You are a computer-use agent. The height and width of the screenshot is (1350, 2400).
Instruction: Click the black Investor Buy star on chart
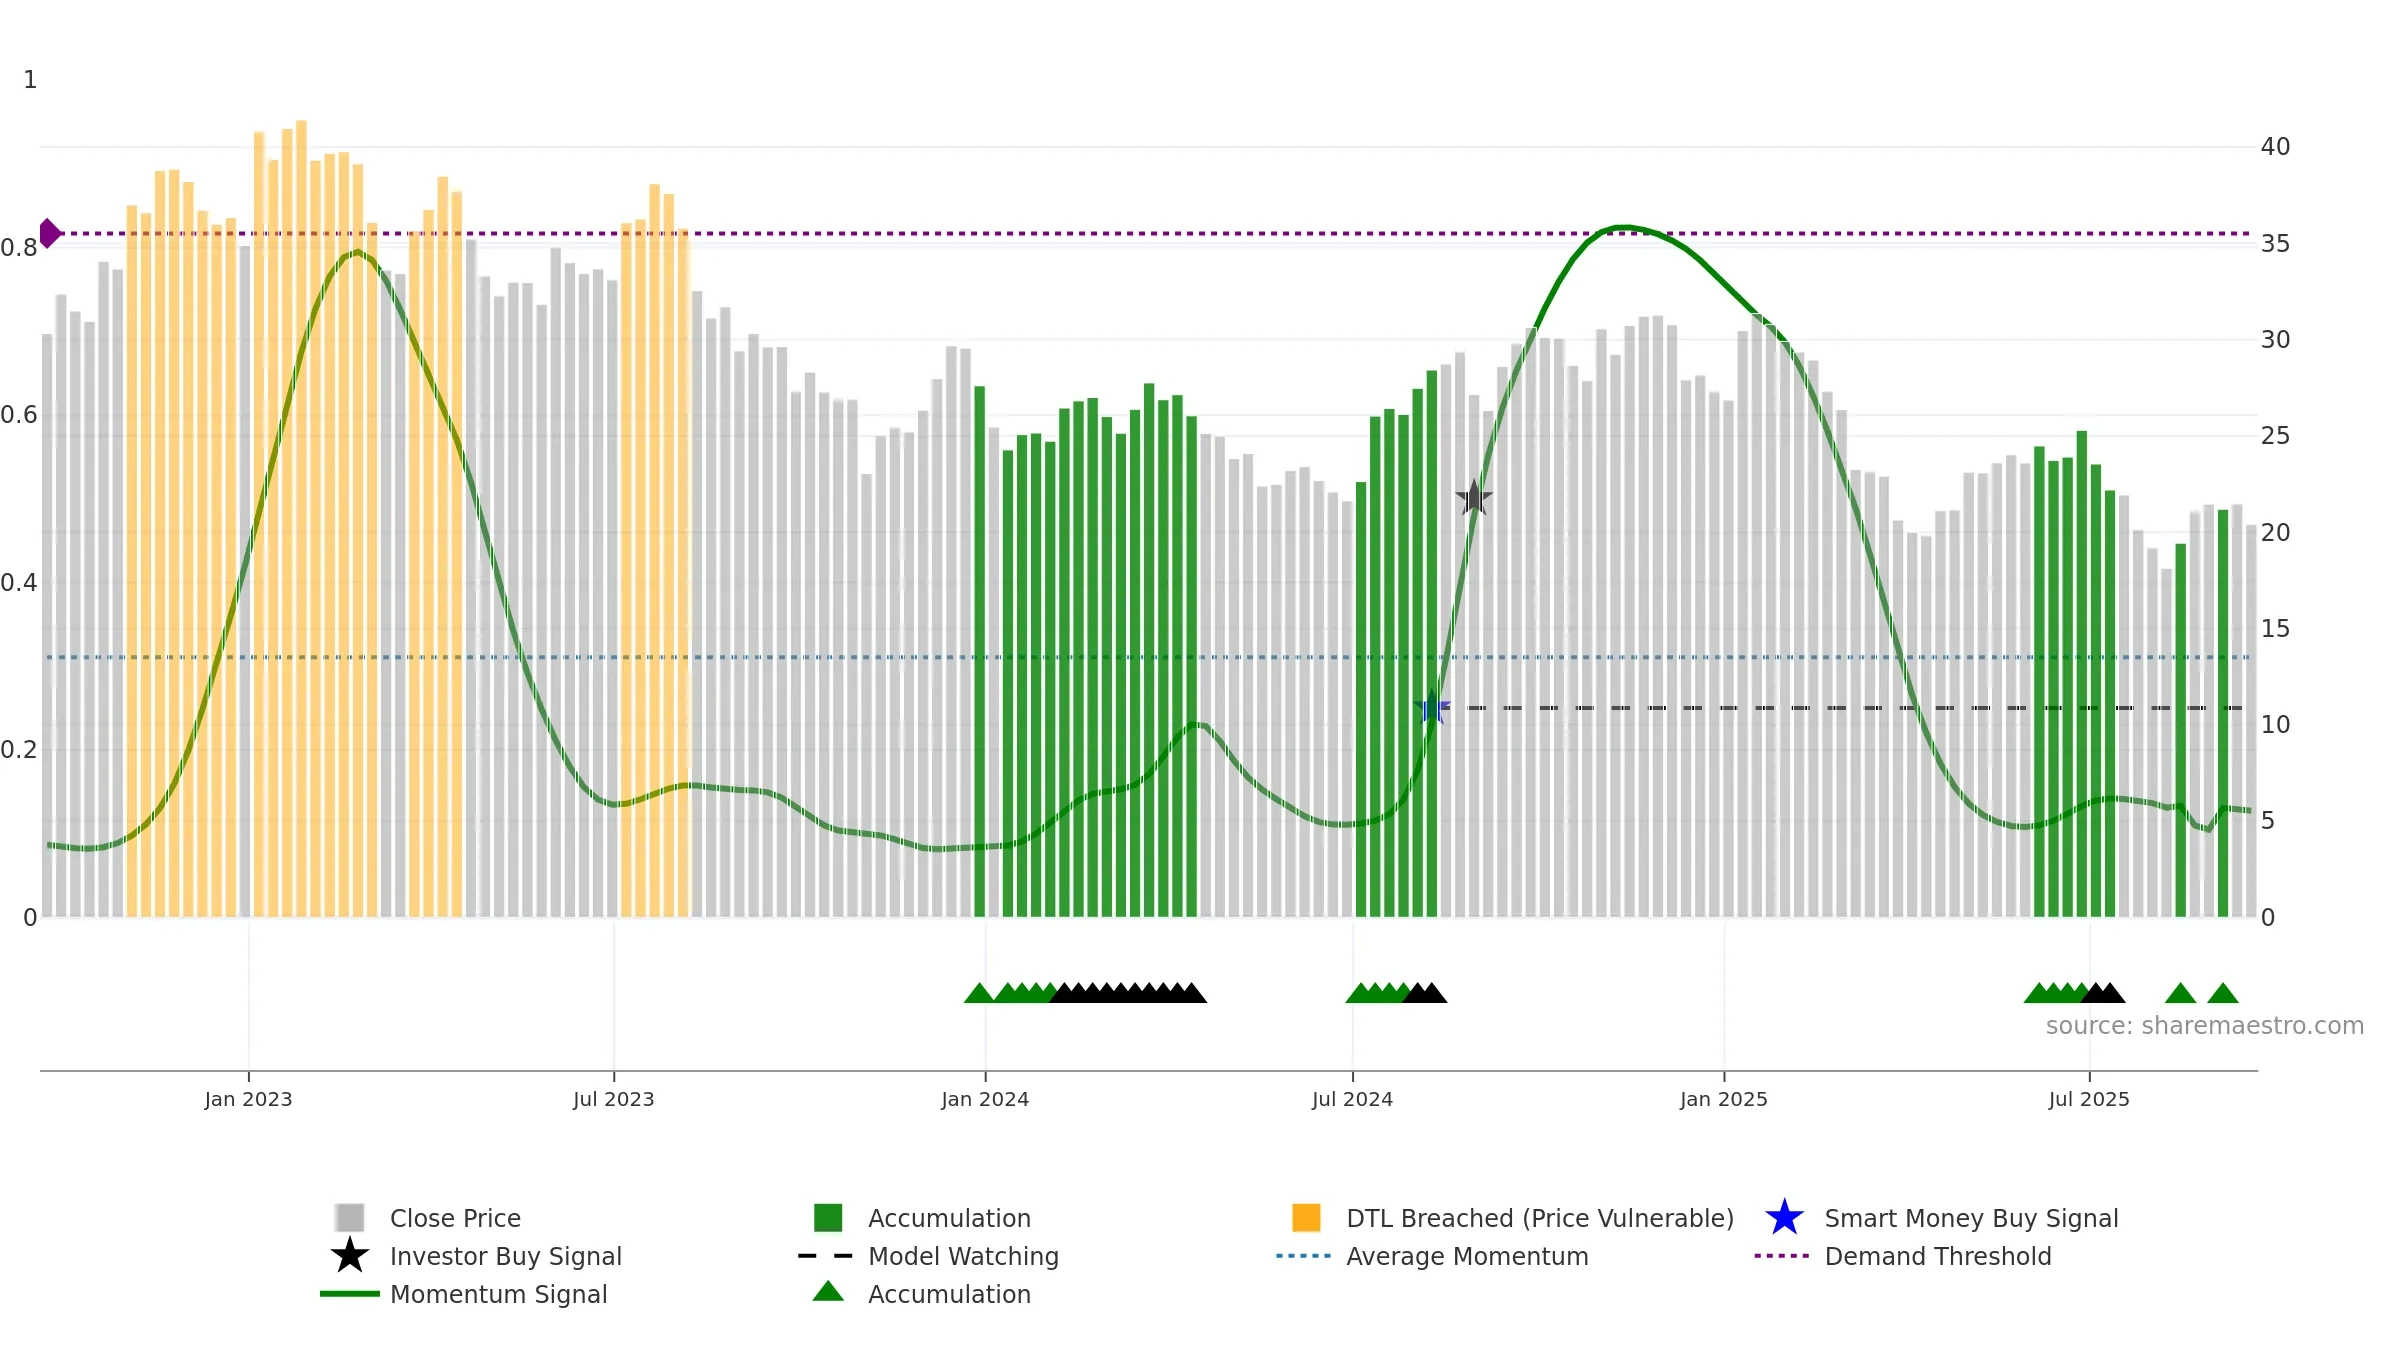click(x=1474, y=497)
